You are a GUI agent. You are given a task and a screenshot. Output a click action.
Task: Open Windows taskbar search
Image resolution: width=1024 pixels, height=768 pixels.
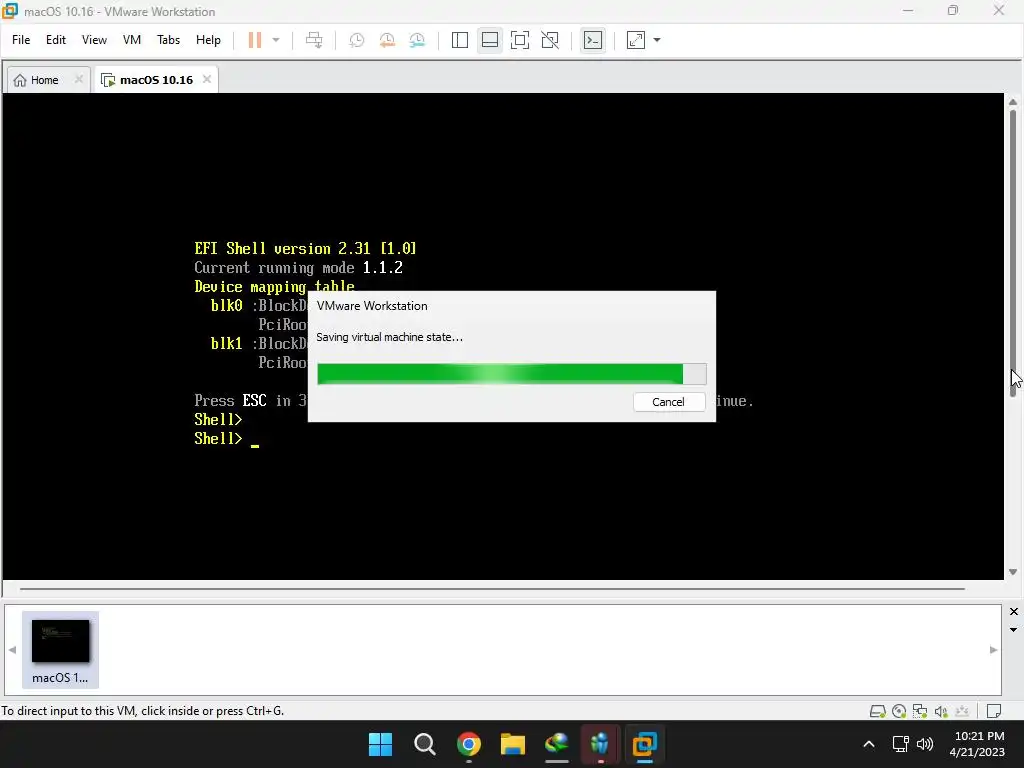424,744
